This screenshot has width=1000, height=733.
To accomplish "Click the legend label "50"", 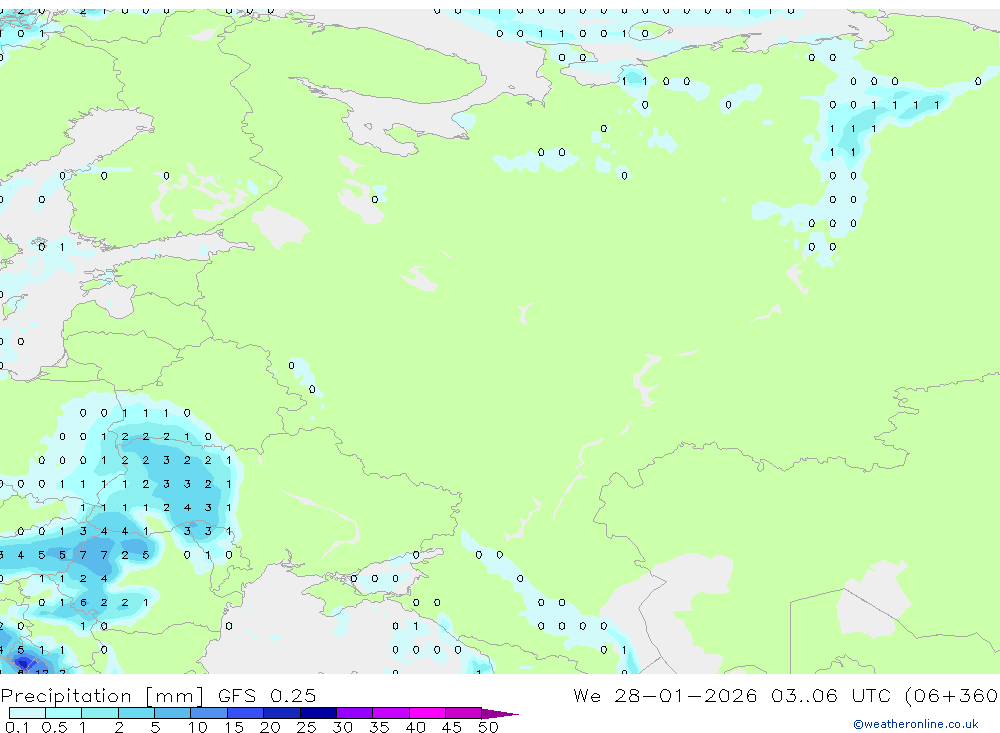I will (x=488, y=727).
